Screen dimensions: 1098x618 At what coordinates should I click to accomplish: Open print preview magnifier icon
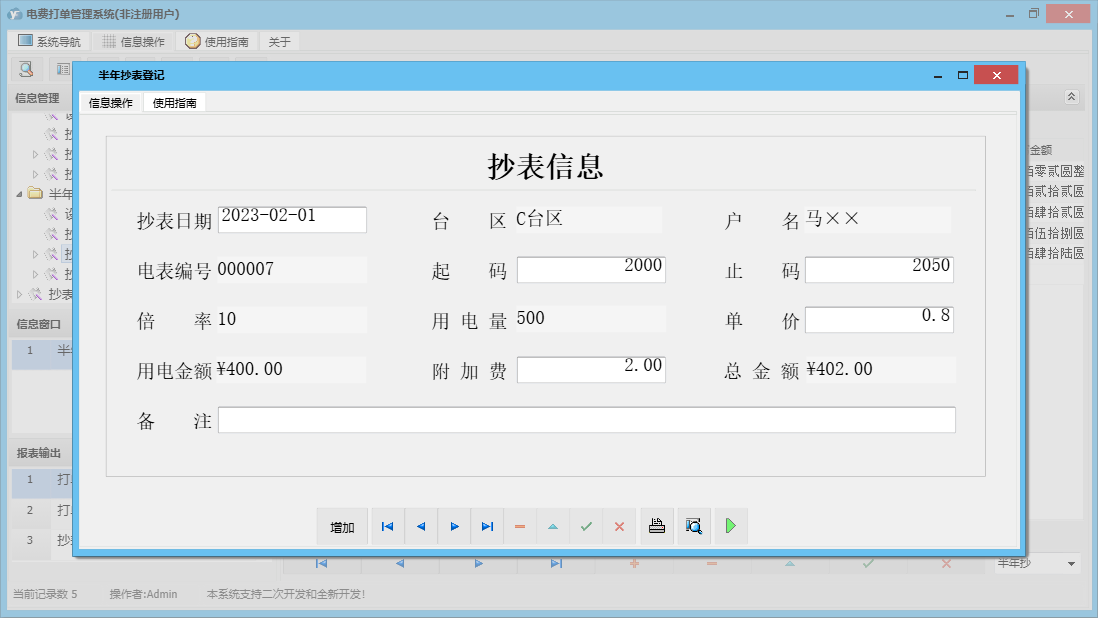pos(694,526)
